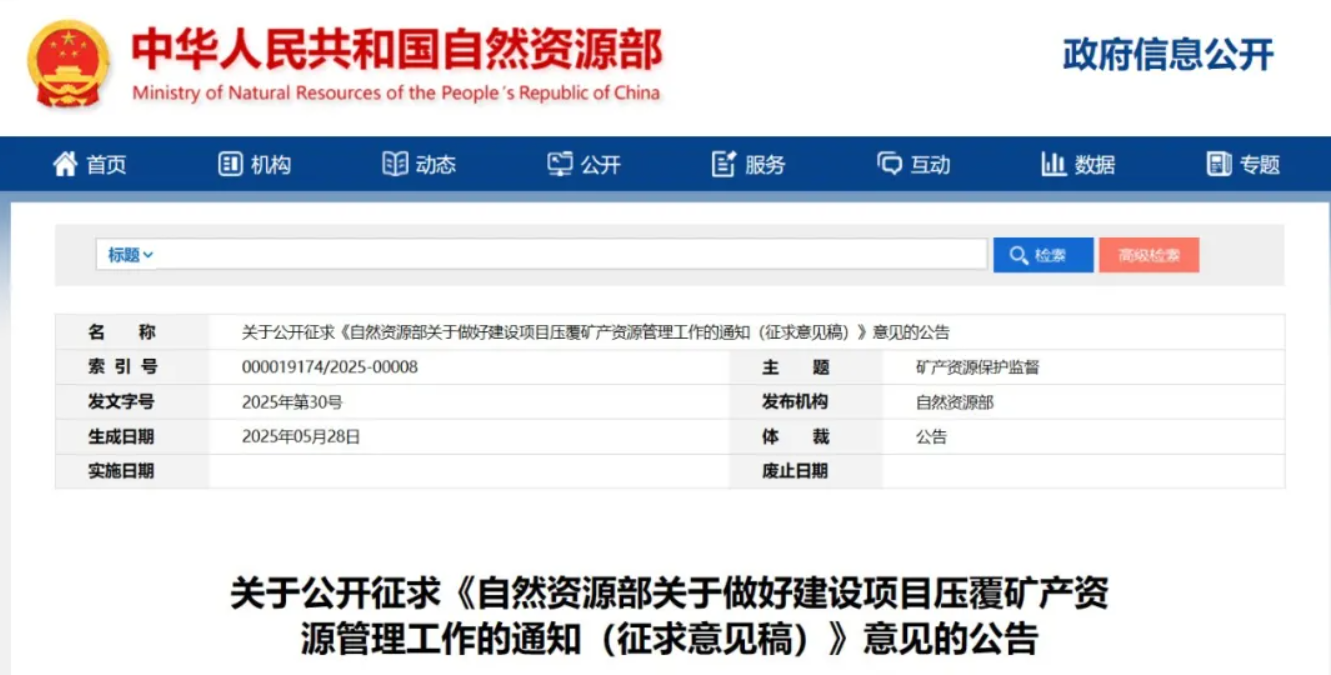Click the 服务 edit document icon

[724, 164]
